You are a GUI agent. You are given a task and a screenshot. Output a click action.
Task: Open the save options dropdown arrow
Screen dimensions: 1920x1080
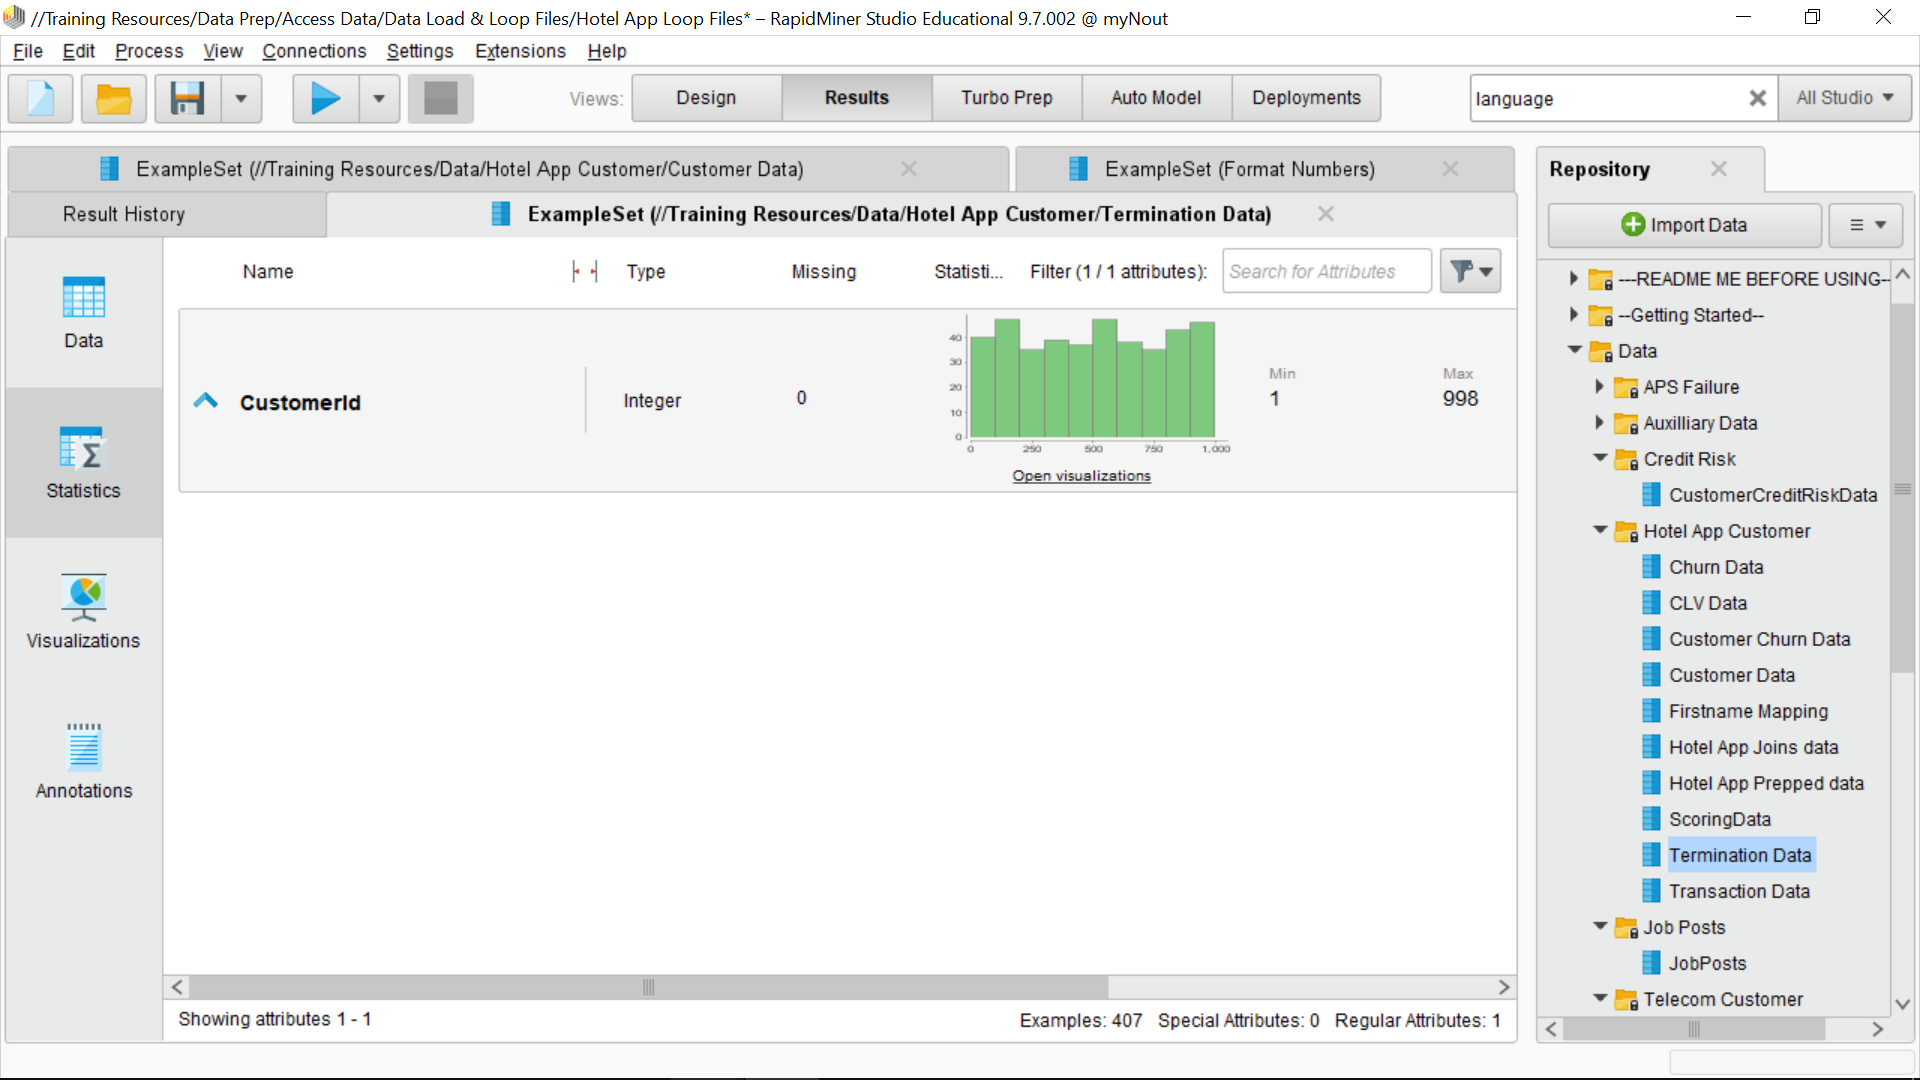pyautogui.click(x=241, y=98)
